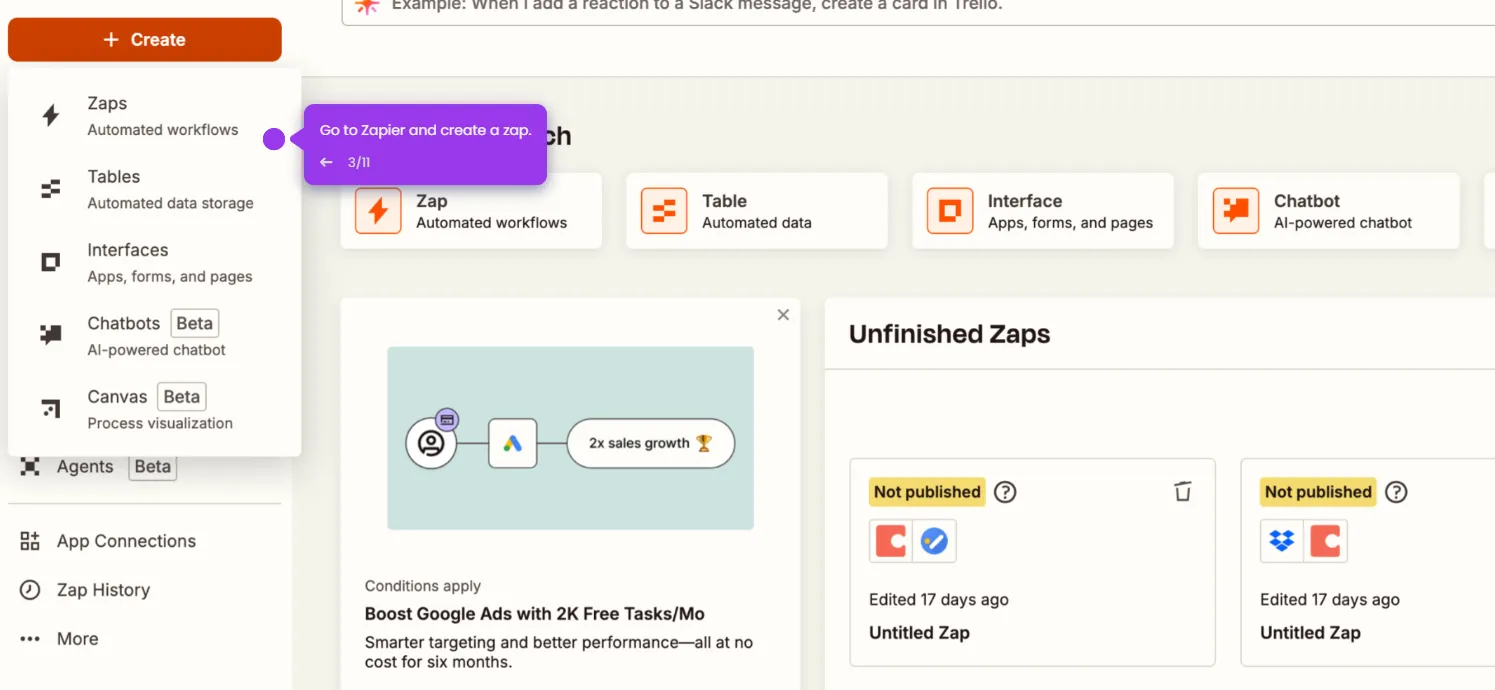Click the orange Zap card icon

[378, 211]
